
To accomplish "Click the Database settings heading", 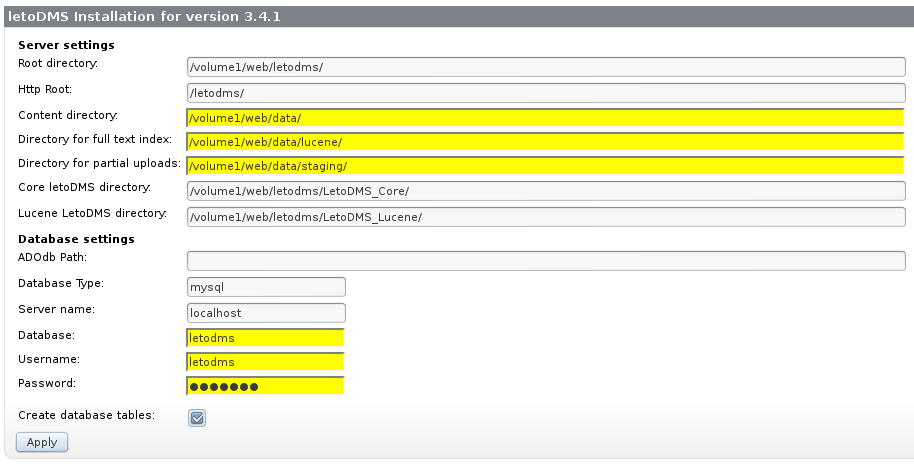I will (x=76, y=239).
